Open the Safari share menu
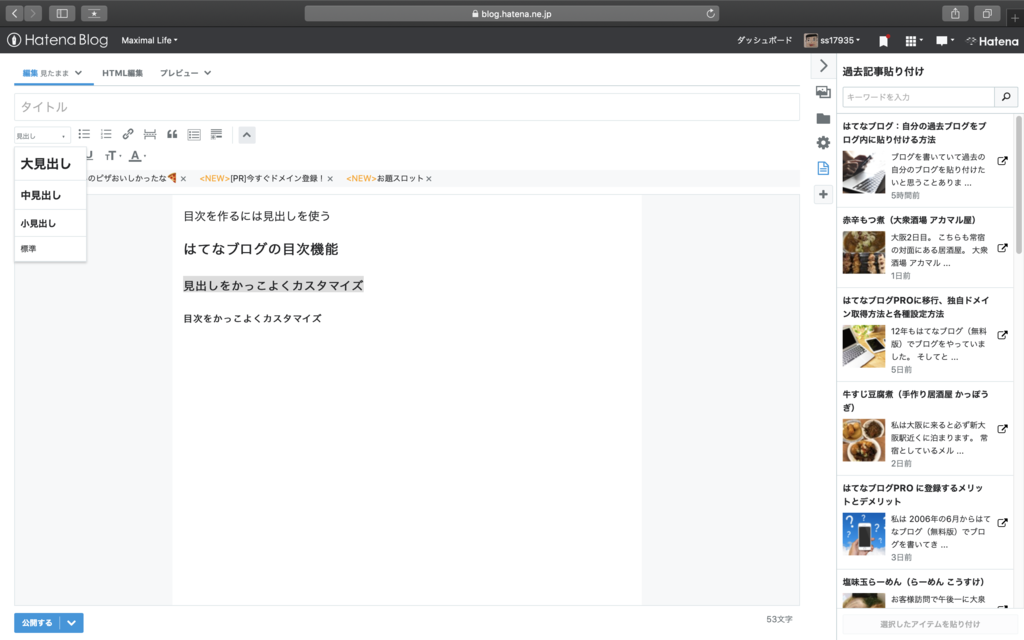This screenshot has width=1024, height=640. 955,13
